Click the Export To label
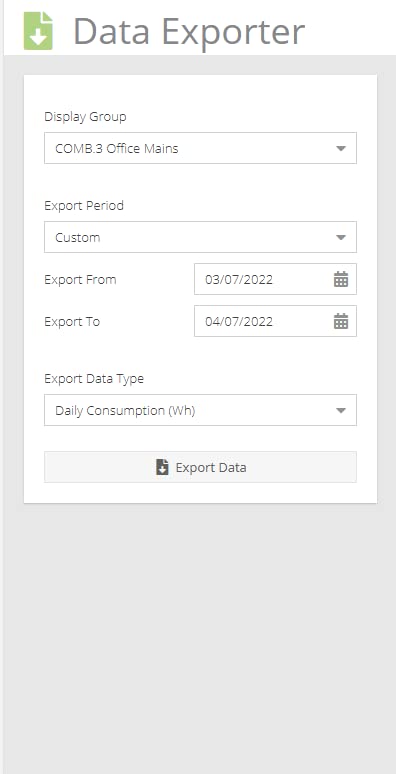This screenshot has height=774, width=396. pyautogui.click(x=72, y=322)
